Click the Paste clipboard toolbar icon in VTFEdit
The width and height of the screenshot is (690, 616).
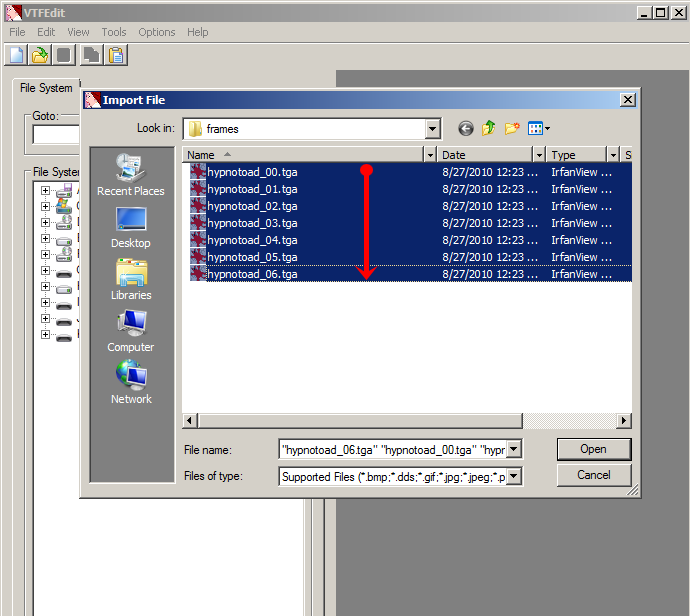click(116, 55)
